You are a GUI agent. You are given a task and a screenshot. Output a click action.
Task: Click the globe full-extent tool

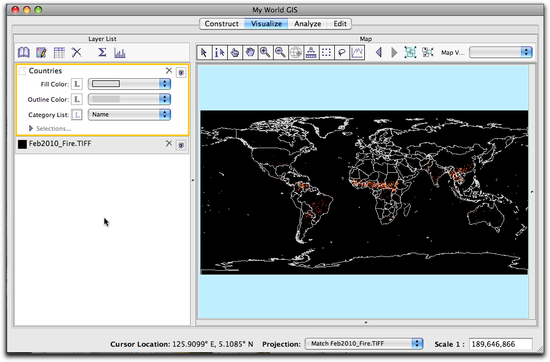click(296, 53)
